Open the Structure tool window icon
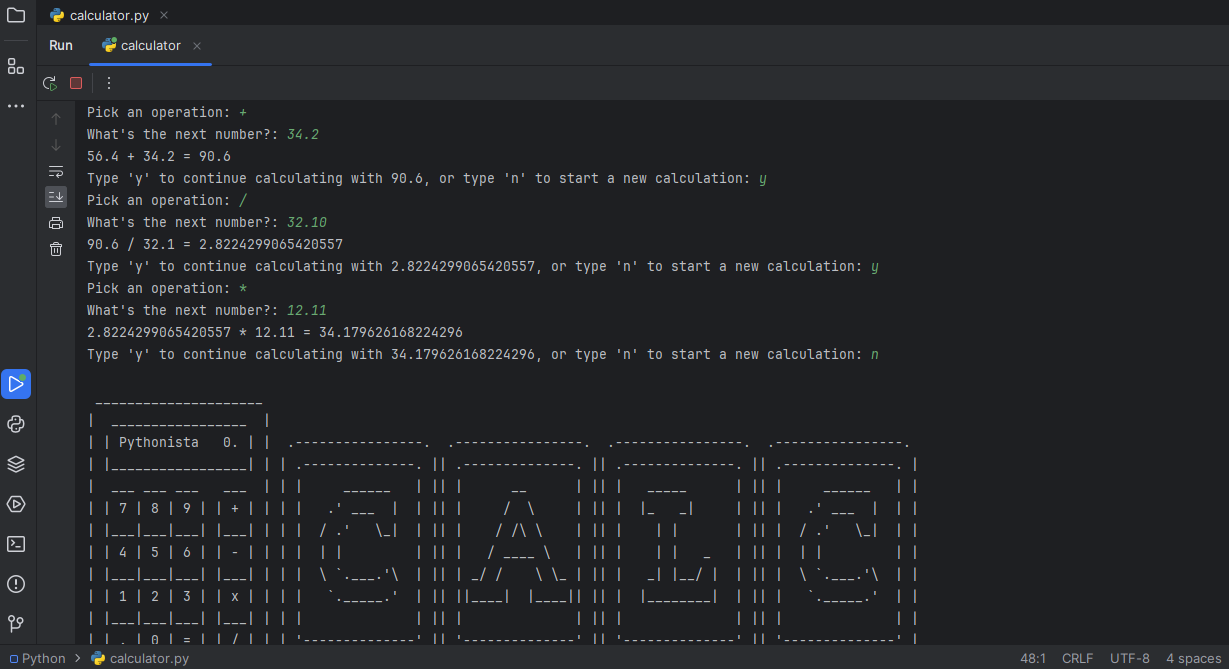 16,66
